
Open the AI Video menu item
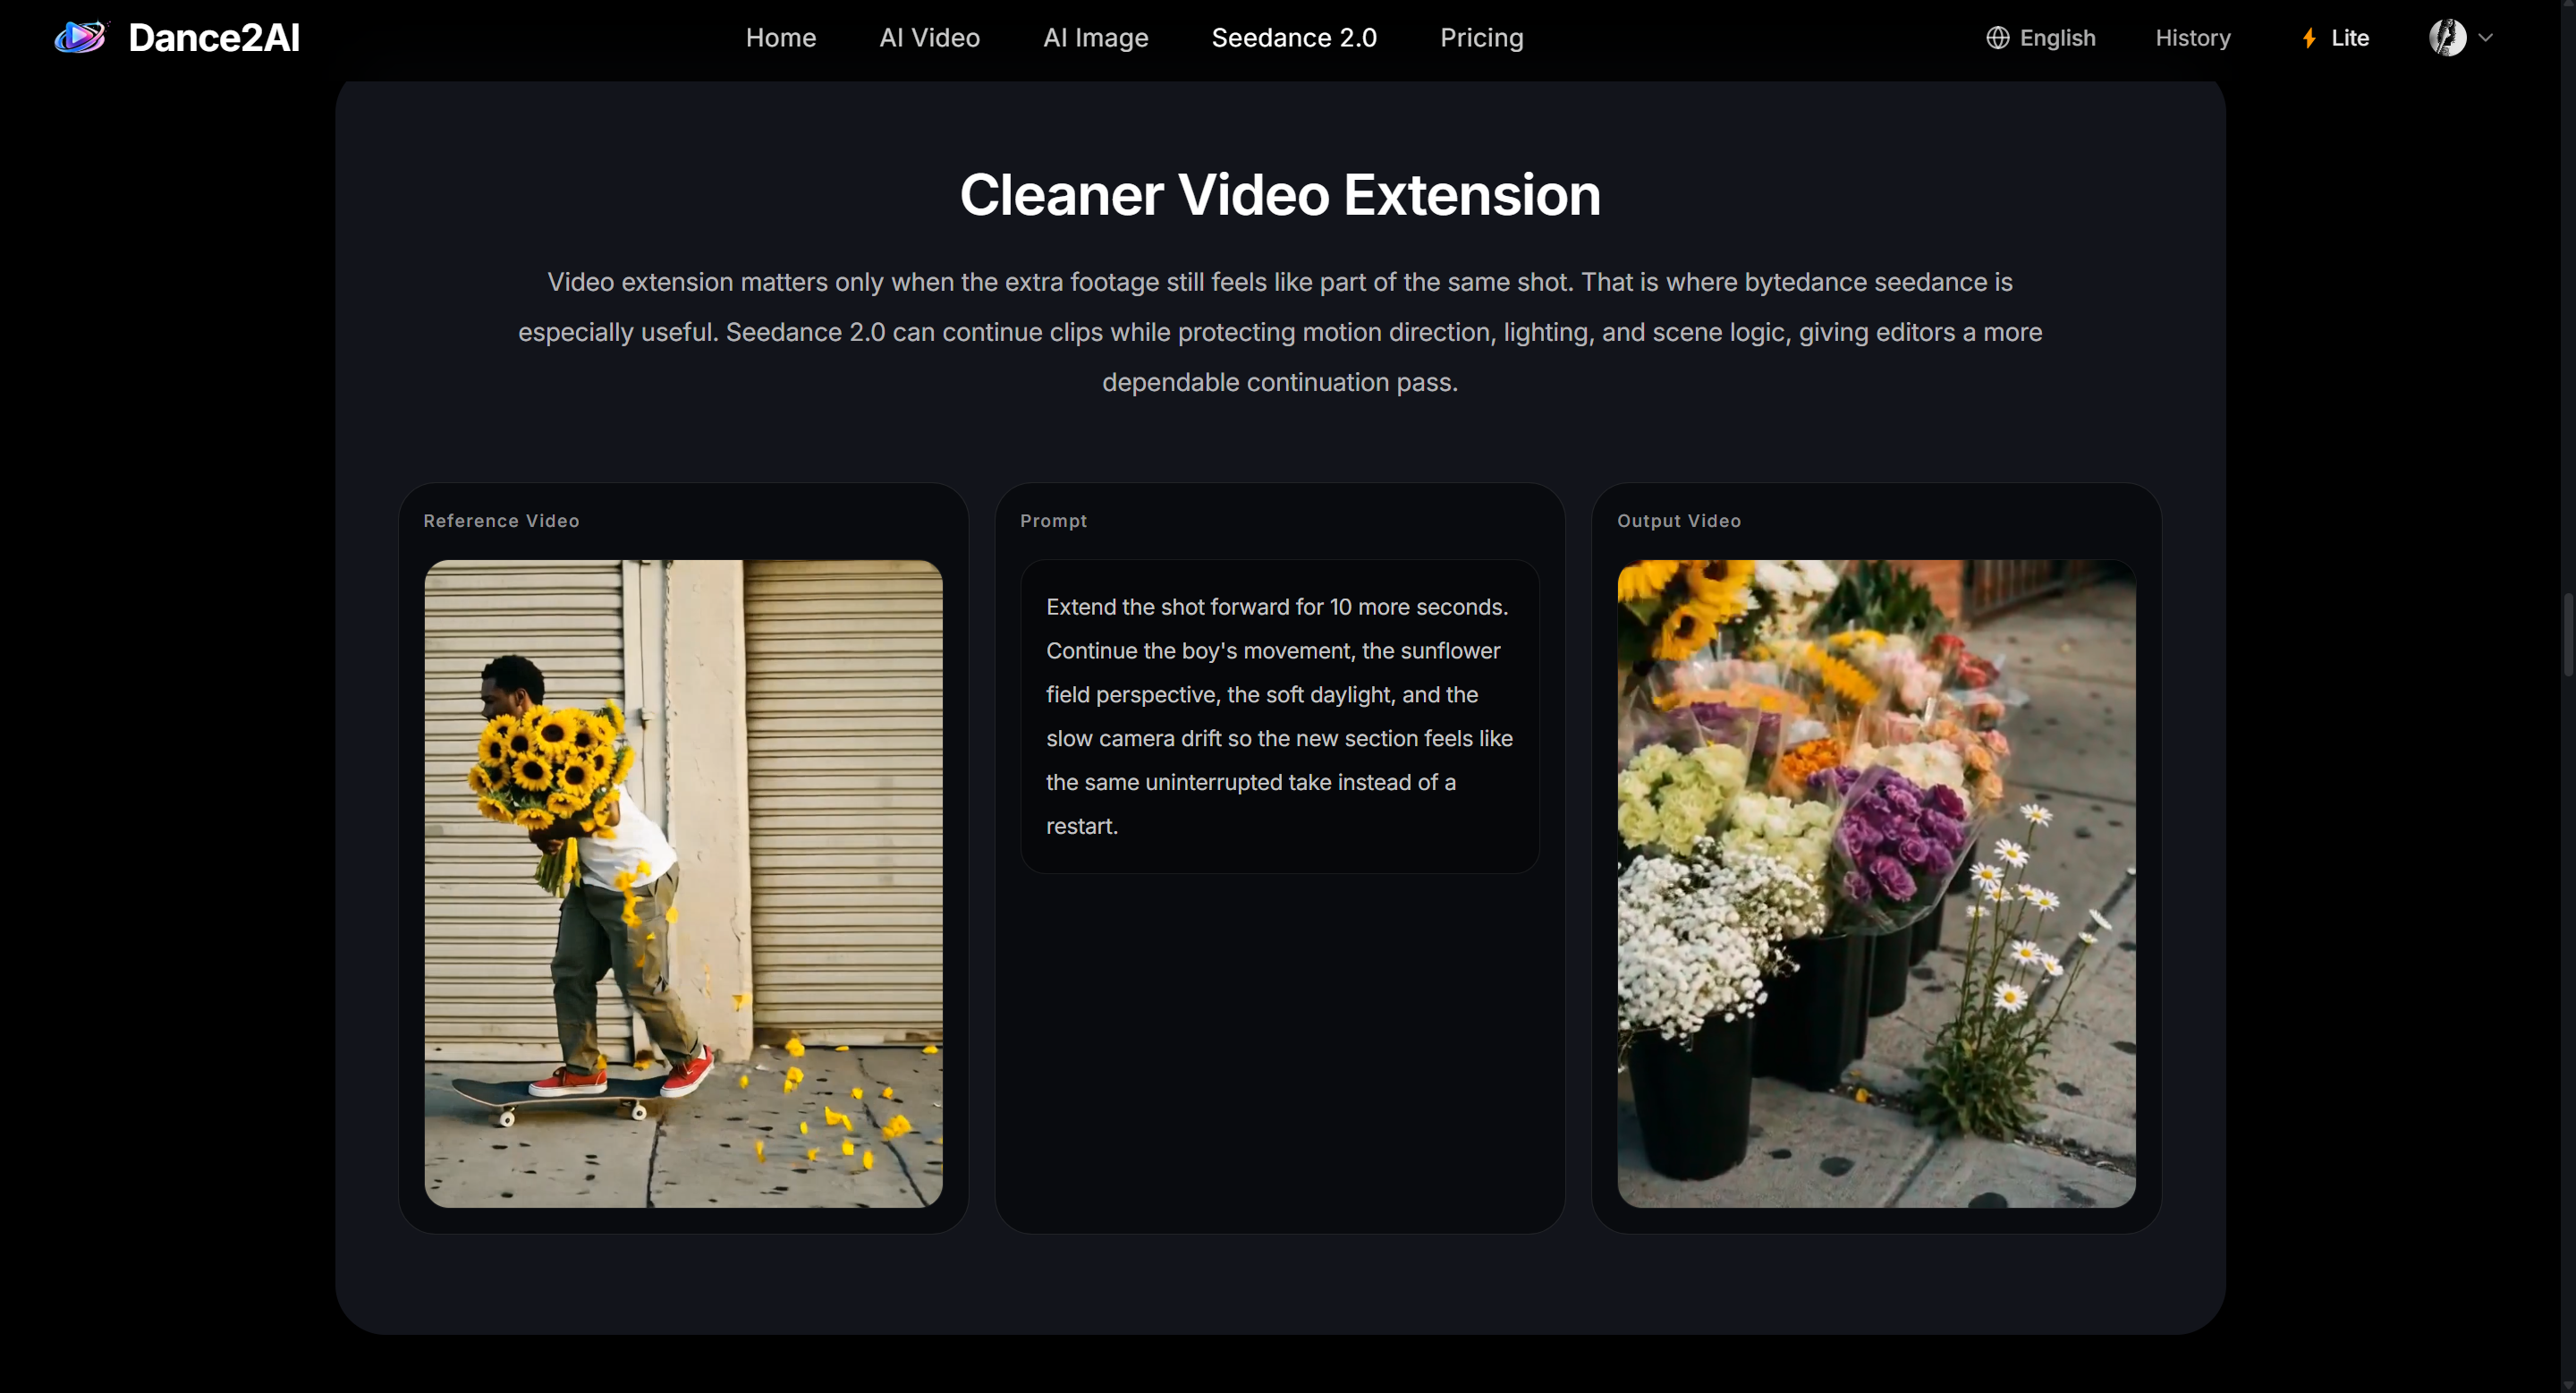pyautogui.click(x=929, y=38)
